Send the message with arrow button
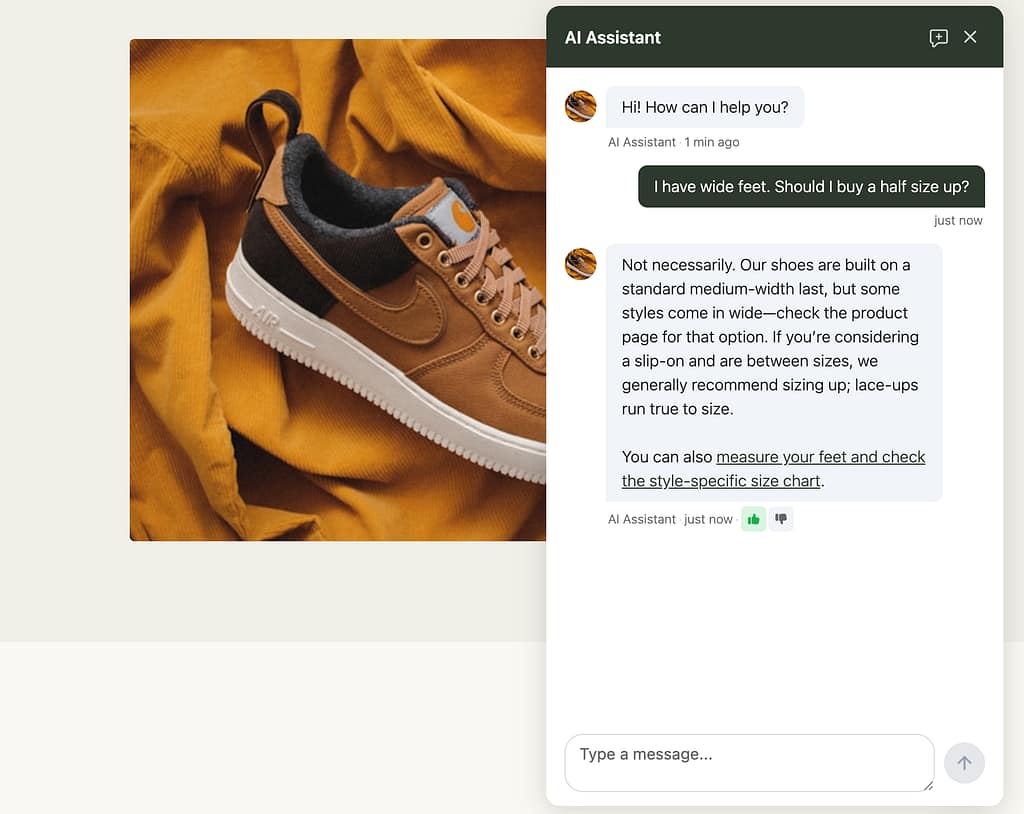This screenshot has width=1024, height=814. [x=964, y=762]
